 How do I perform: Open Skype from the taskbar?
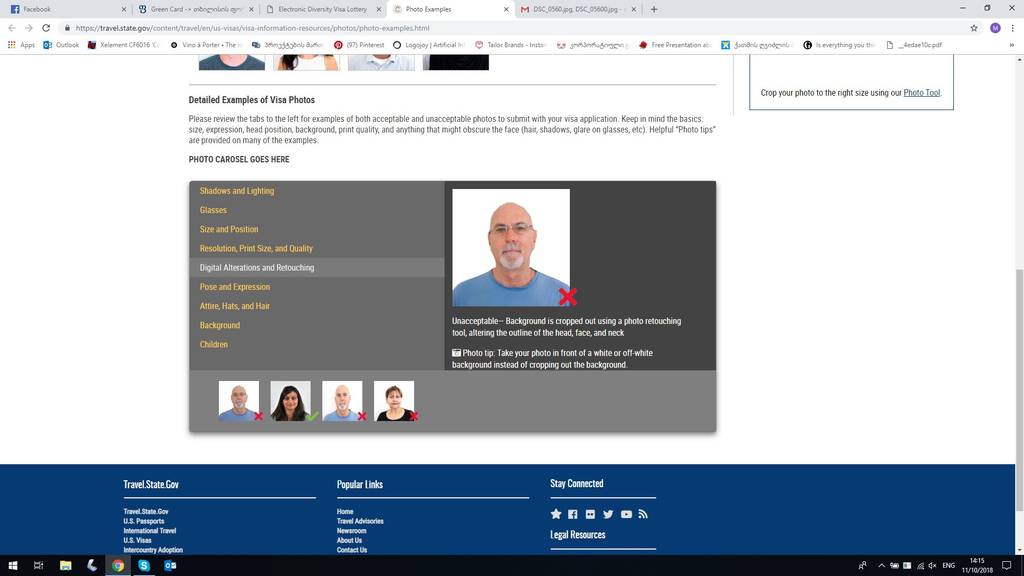tap(144, 566)
